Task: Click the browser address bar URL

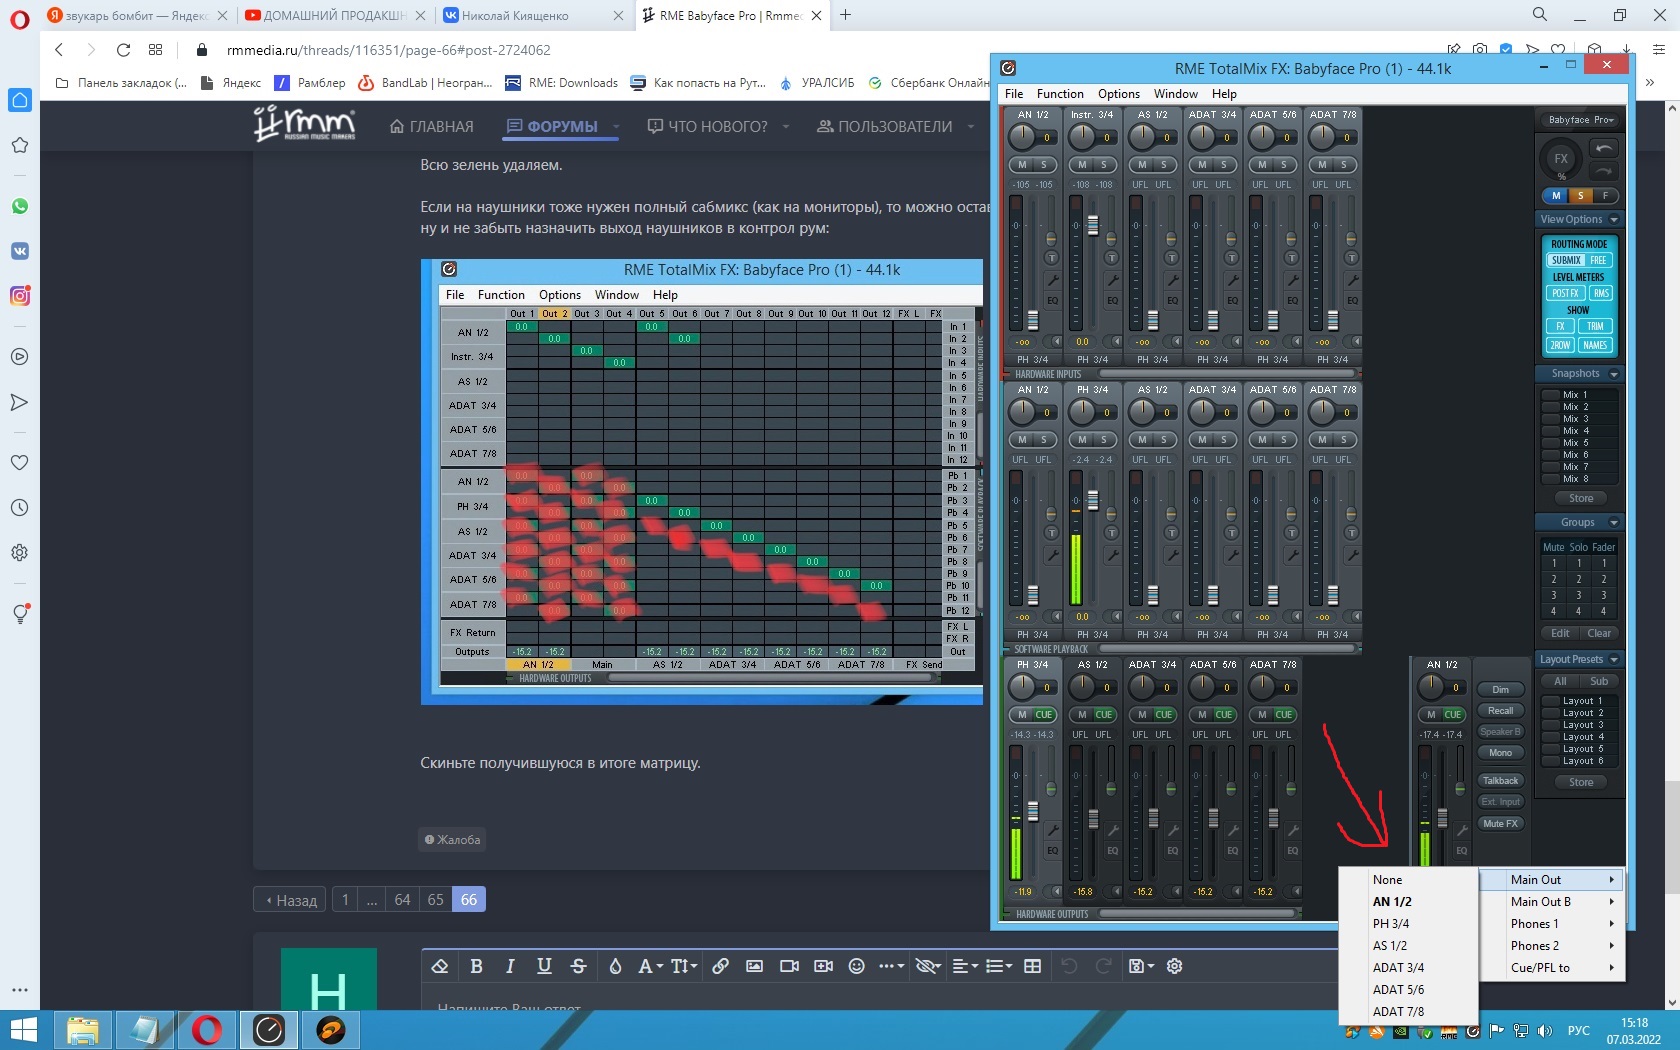Action: point(389,50)
